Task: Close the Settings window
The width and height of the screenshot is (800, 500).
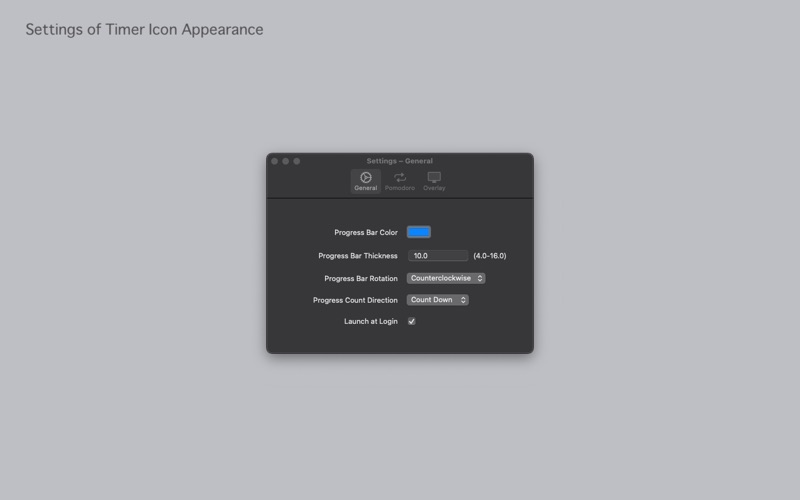Action: coord(274,161)
